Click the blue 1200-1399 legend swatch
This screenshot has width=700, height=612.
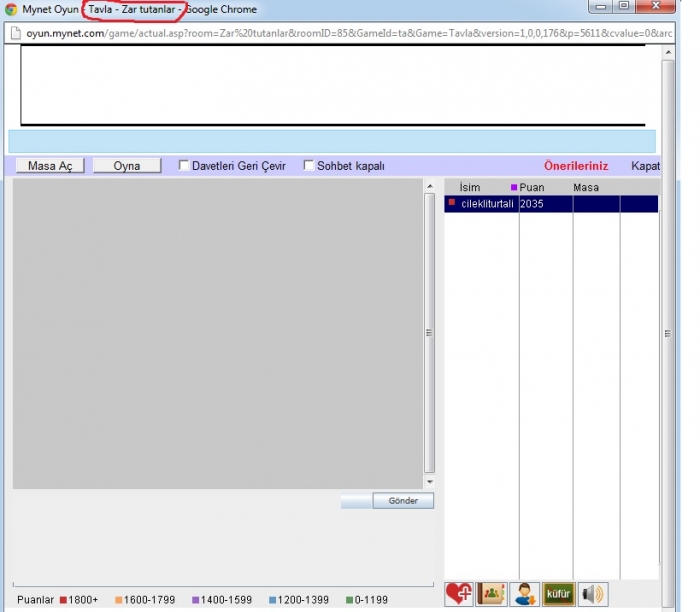tap(272, 600)
